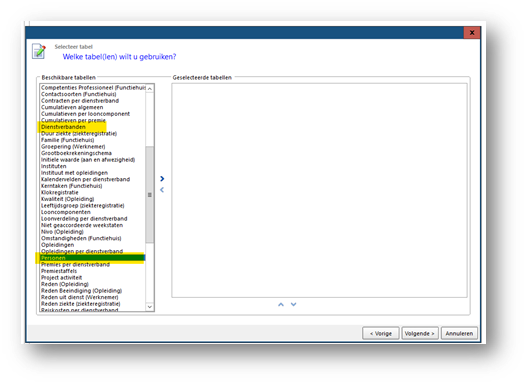Choose Project activiteit list entry
The width and height of the screenshot is (528, 386).
coord(62,278)
